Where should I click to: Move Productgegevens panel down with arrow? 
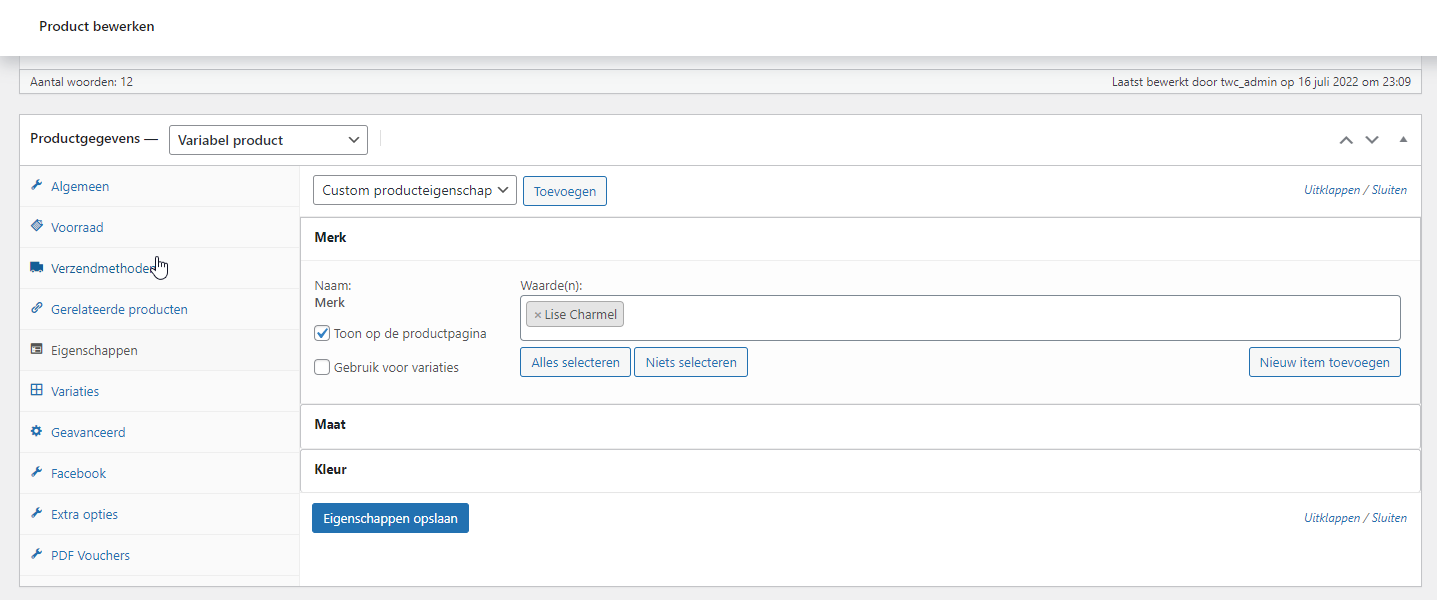pos(1372,140)
